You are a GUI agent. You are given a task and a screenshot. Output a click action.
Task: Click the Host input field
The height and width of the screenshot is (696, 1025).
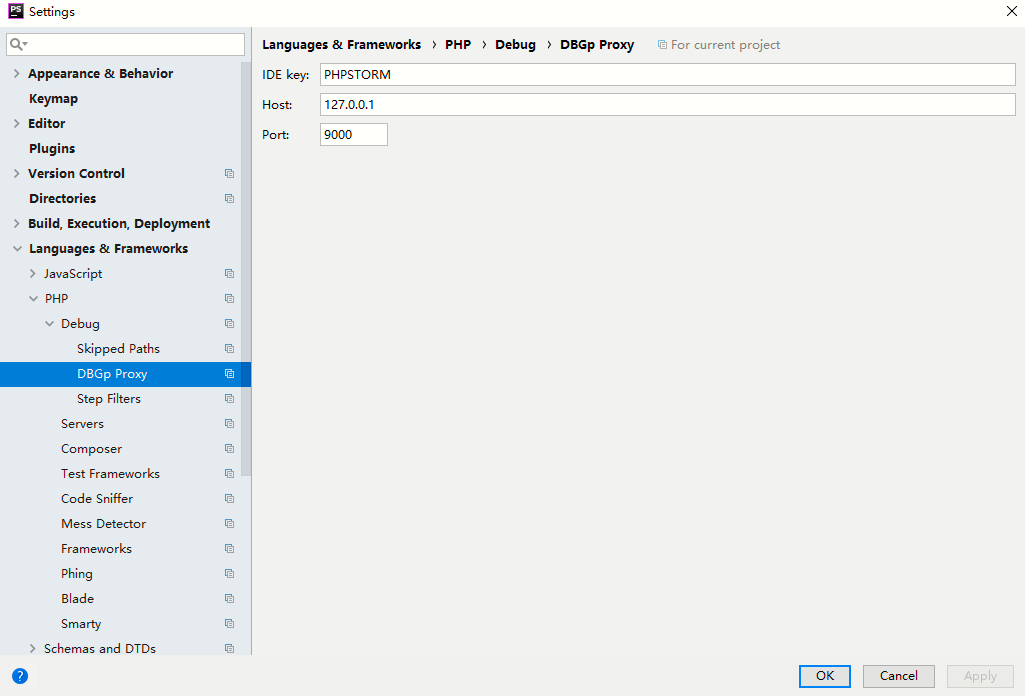[x=667, y=105]
